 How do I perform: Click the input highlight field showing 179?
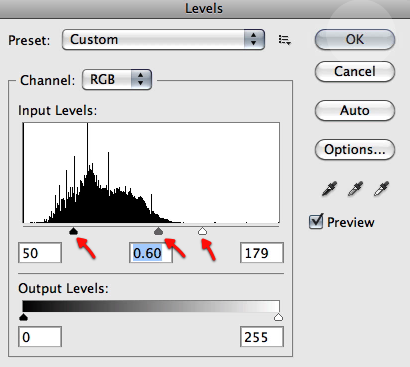point(262,253)
